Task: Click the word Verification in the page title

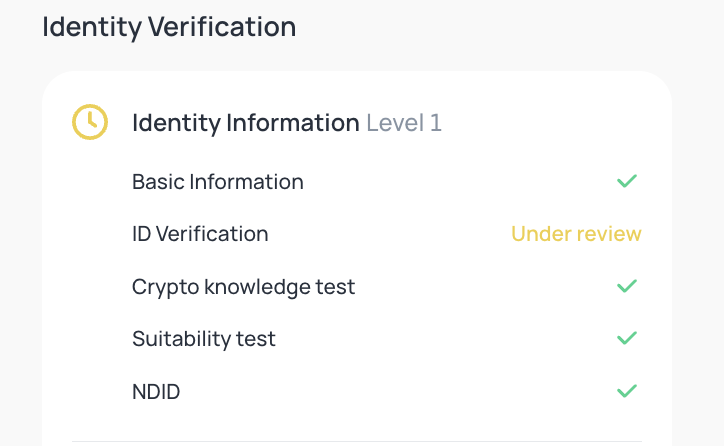Action: coord(222,26)
